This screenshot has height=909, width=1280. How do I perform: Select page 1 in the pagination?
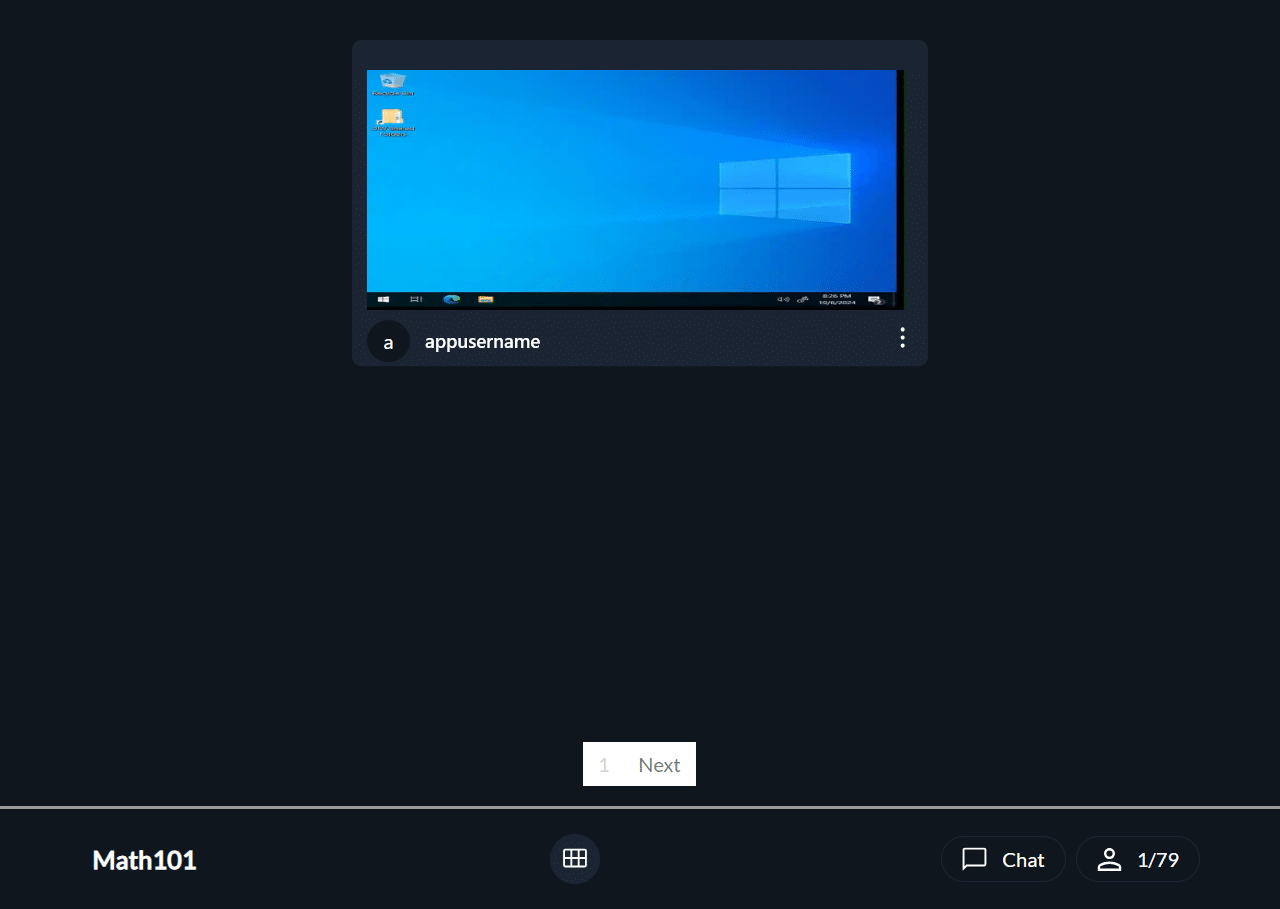click(x=604, y=764)
